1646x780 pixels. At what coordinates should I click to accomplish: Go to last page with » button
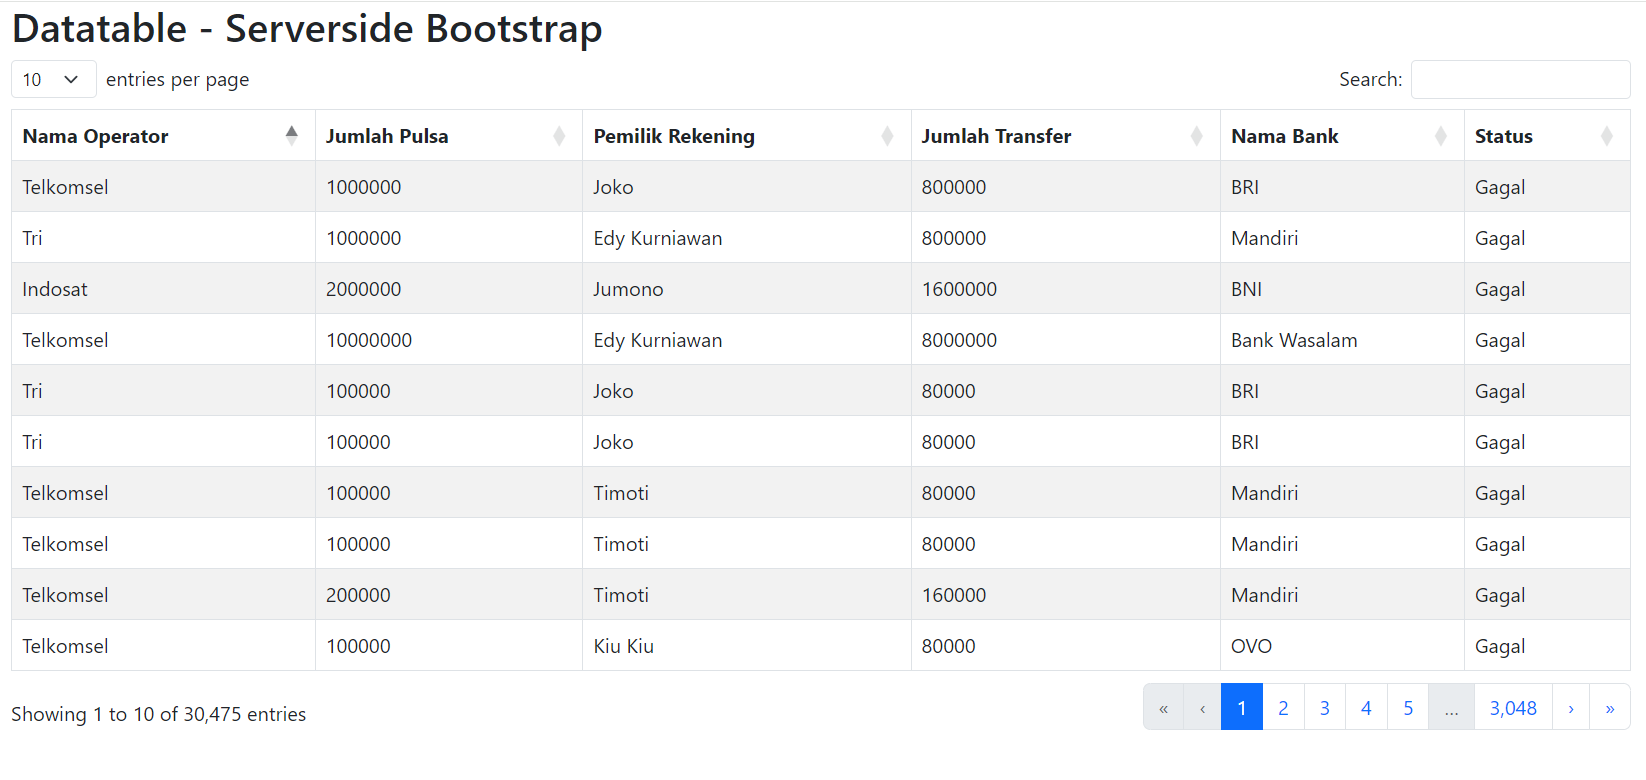click(1610, 708)
